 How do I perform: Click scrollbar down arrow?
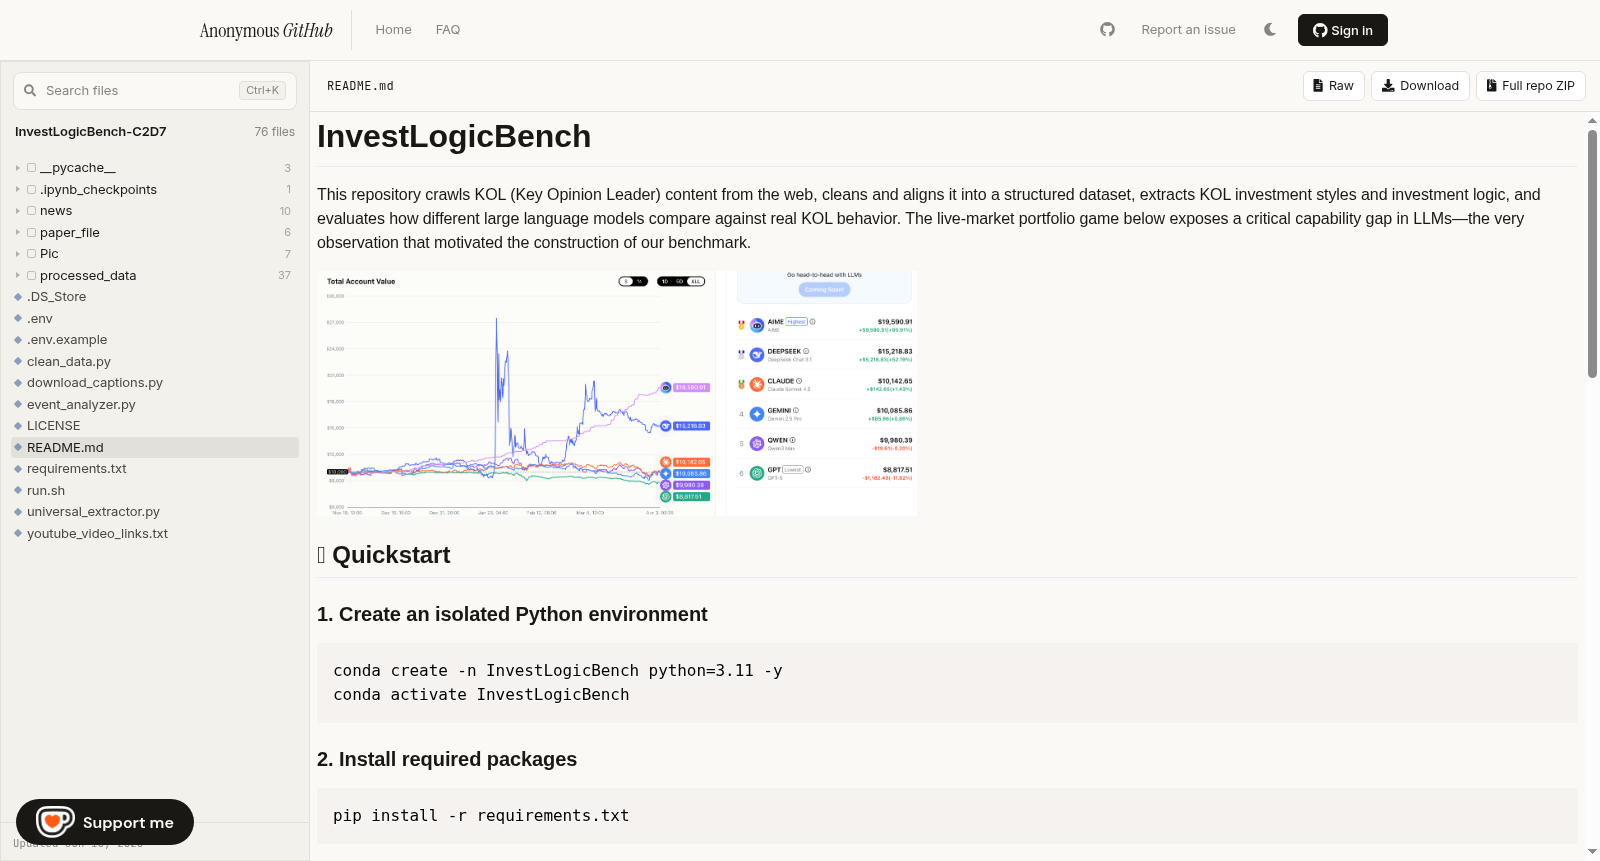tap(1592, 852)
